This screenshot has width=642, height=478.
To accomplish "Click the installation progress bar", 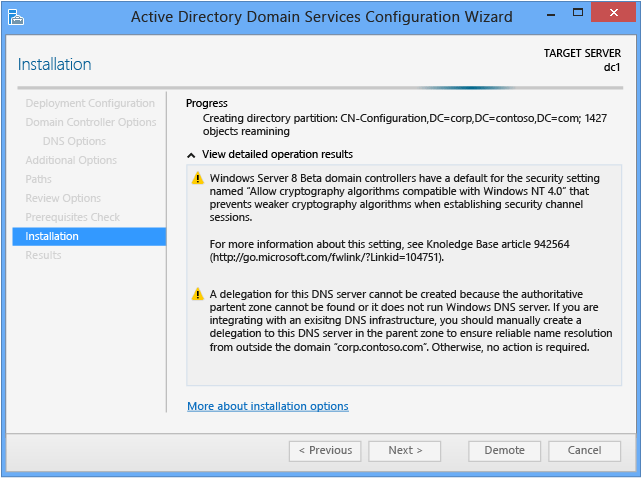I will coord(320,88).
